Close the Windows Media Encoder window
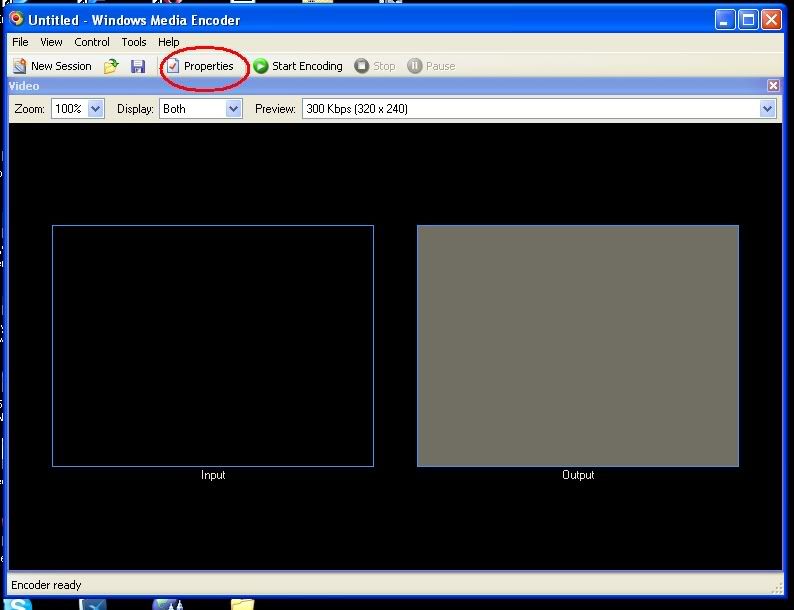Viewport: 794px width, 610px height. coord(771,20)
